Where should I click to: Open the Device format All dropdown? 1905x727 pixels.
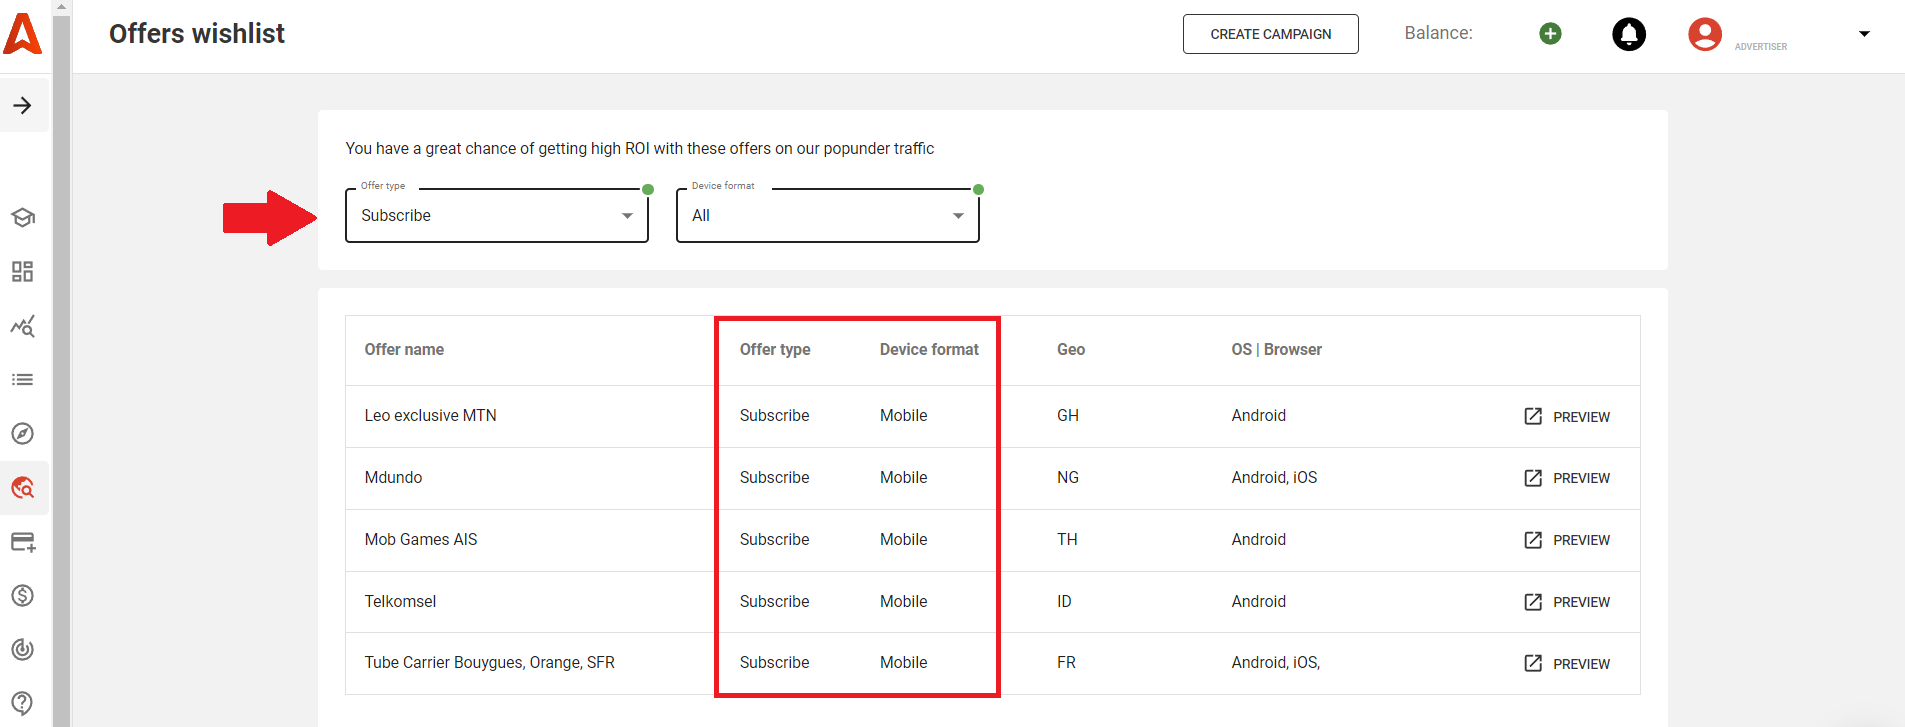click(828, 216)
